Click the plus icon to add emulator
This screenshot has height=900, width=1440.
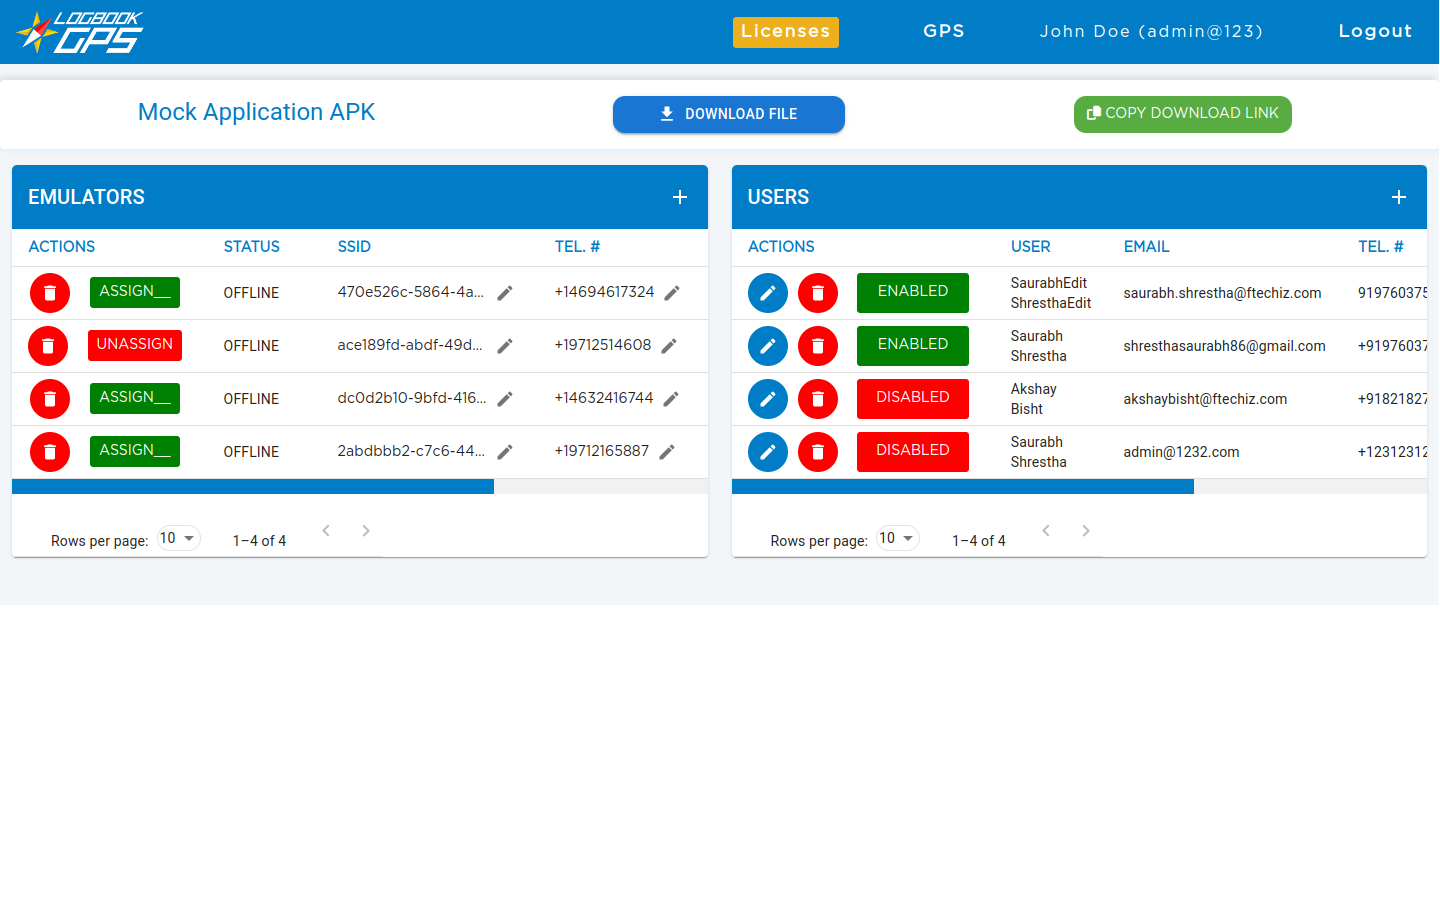pos(680,197)
